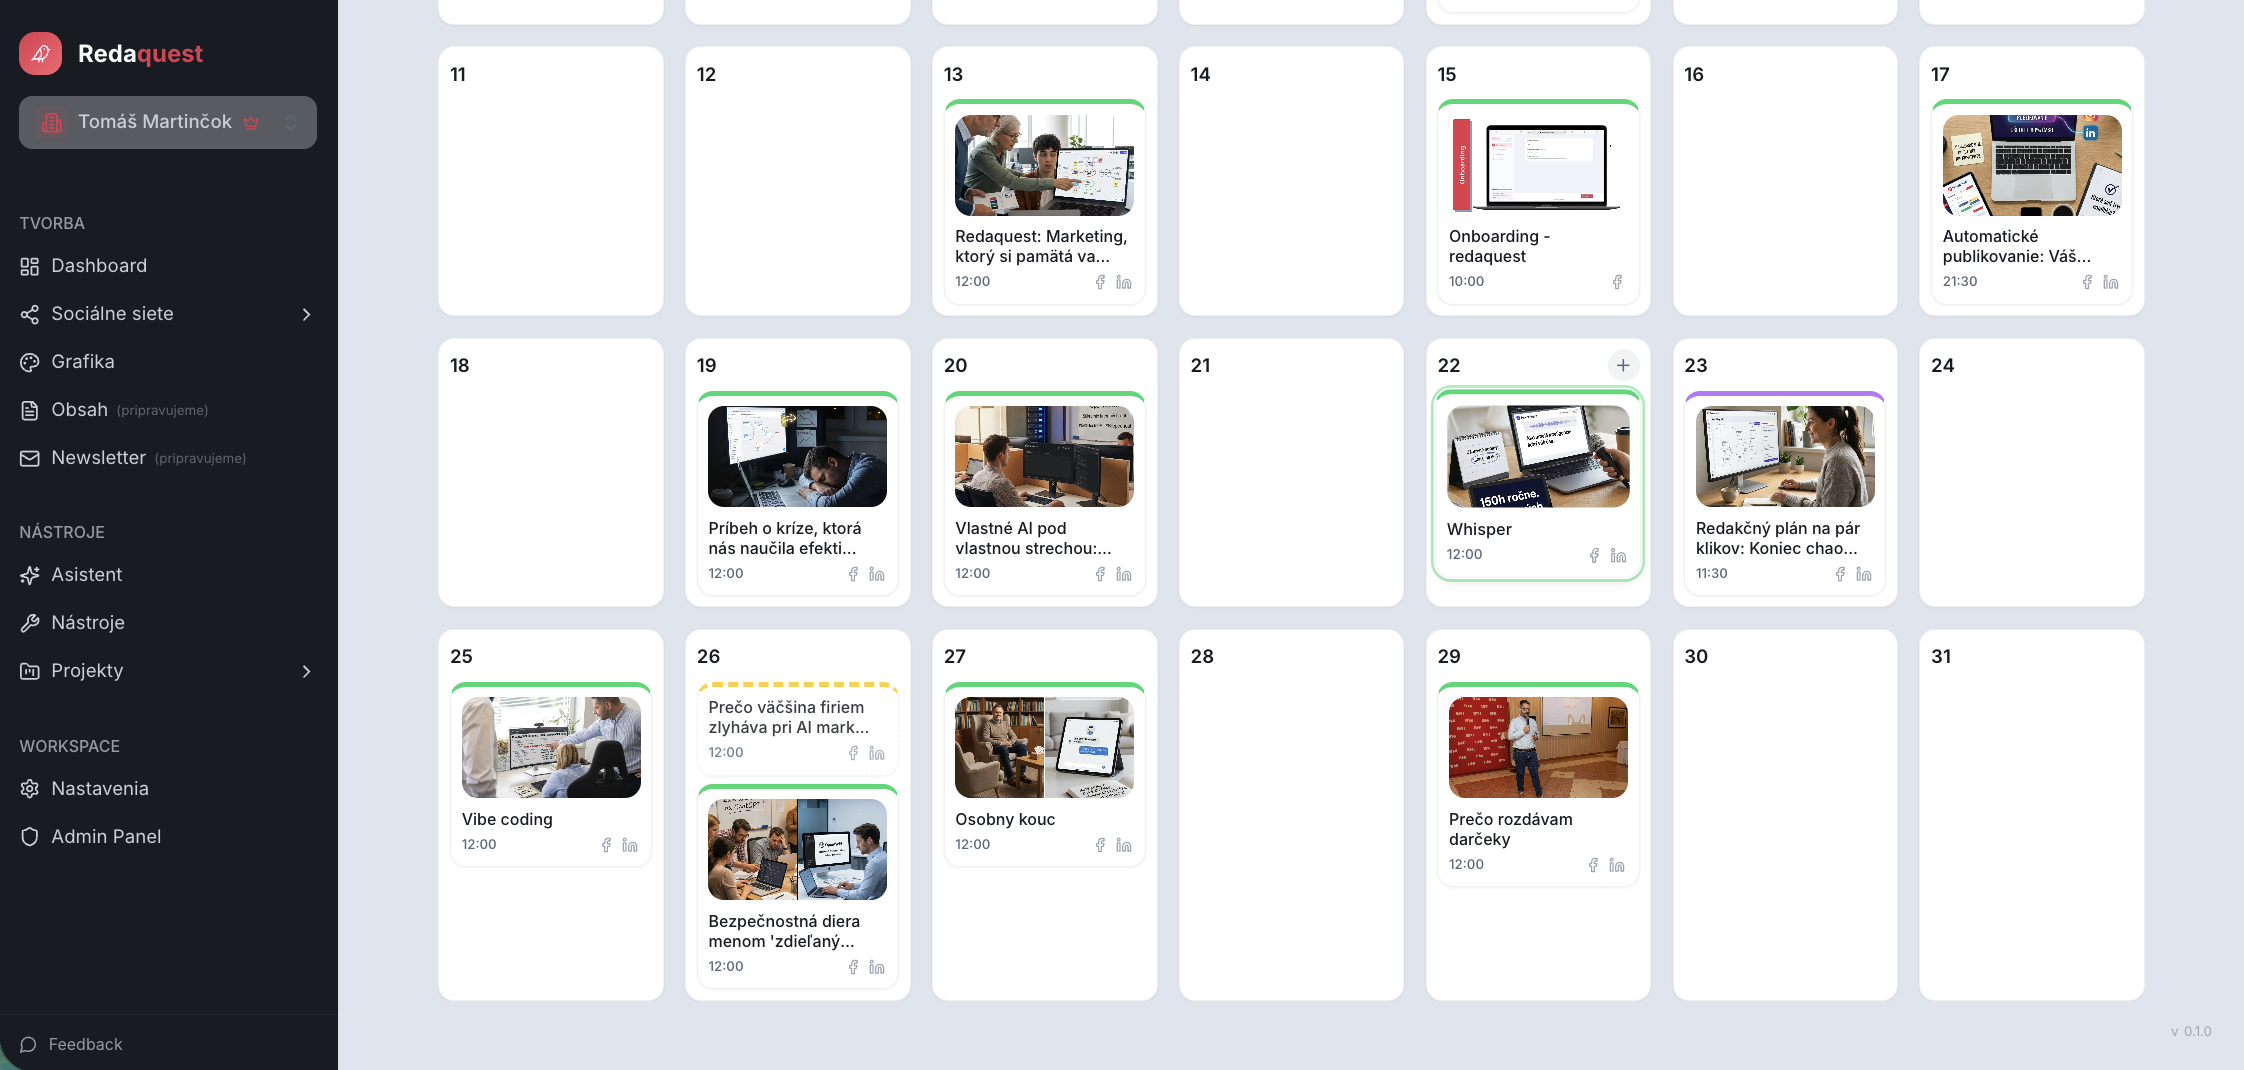2244x1070 pixels.
Task: Open the Newsletter menu item
Action: [x=99, y=458]
